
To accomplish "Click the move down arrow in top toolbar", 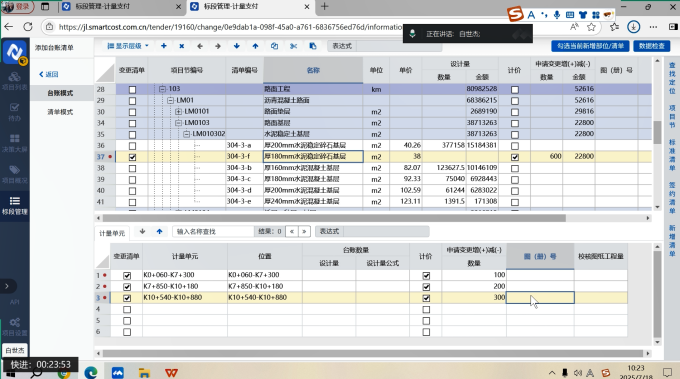I will click(x=236, y=46).
